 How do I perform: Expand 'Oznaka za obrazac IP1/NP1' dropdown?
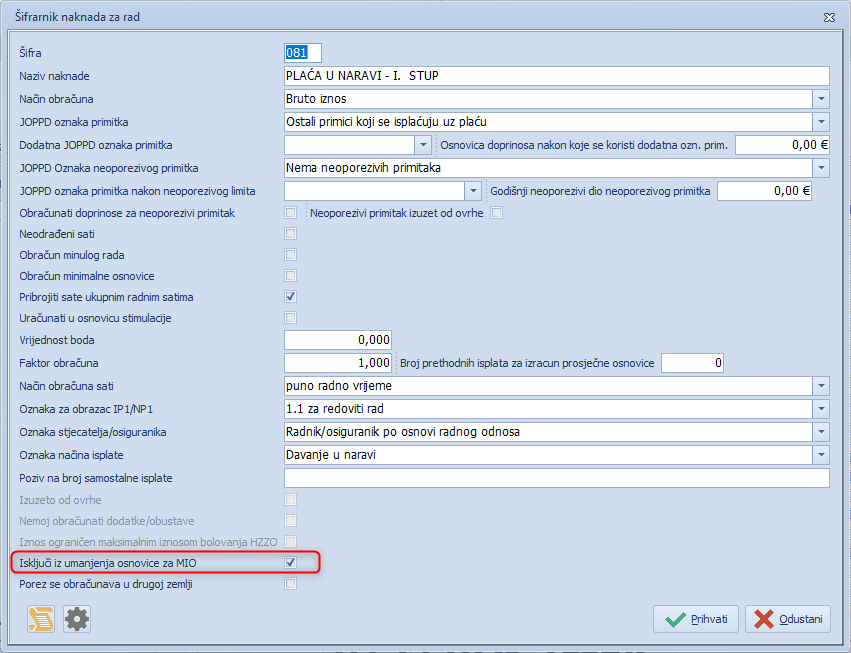pos(820,408)
